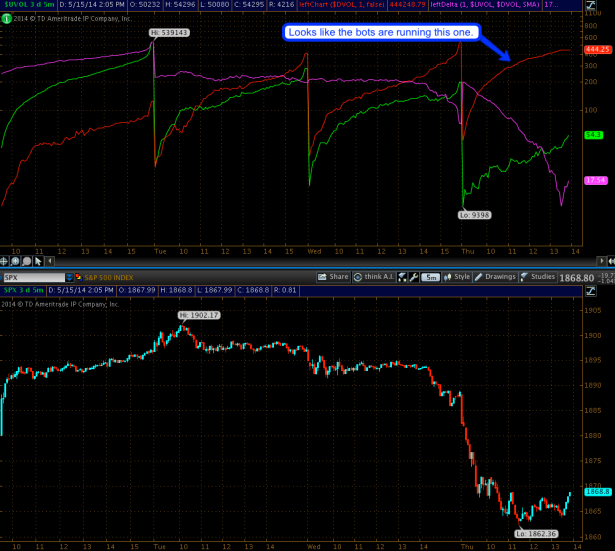
Task: Click the scroll-right arrow under the upper chart
Action: click(x=601, y=261)
